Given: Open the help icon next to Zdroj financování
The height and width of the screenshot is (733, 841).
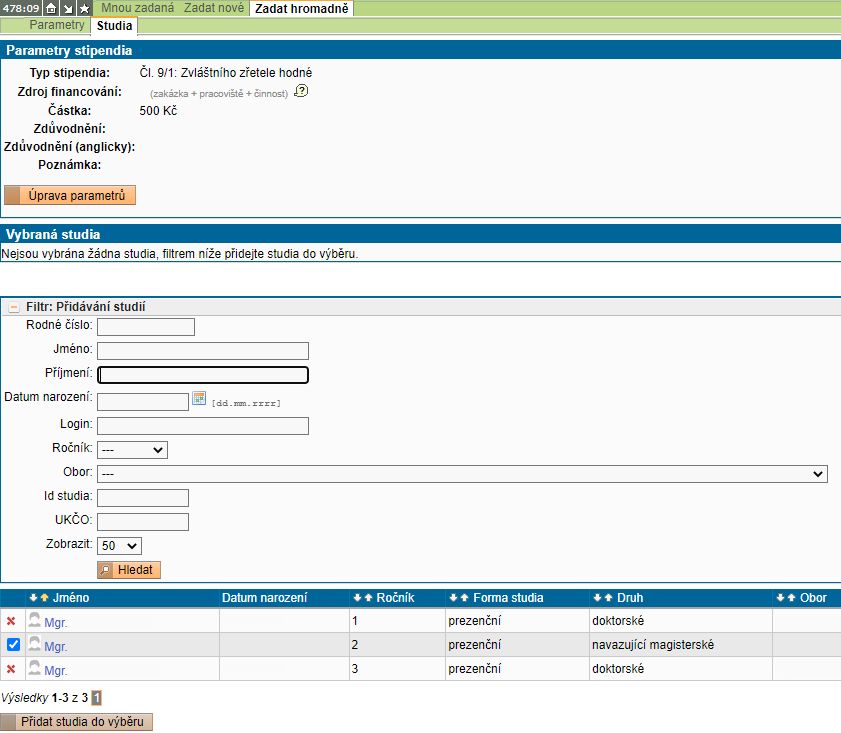Looking at the screenshot, I should [301, 91].
